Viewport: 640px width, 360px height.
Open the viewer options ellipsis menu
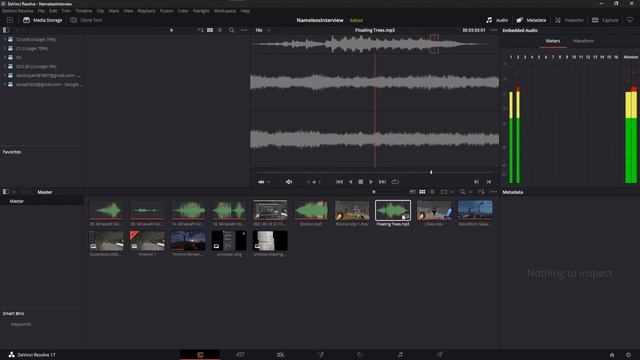[x=493, y=30]
